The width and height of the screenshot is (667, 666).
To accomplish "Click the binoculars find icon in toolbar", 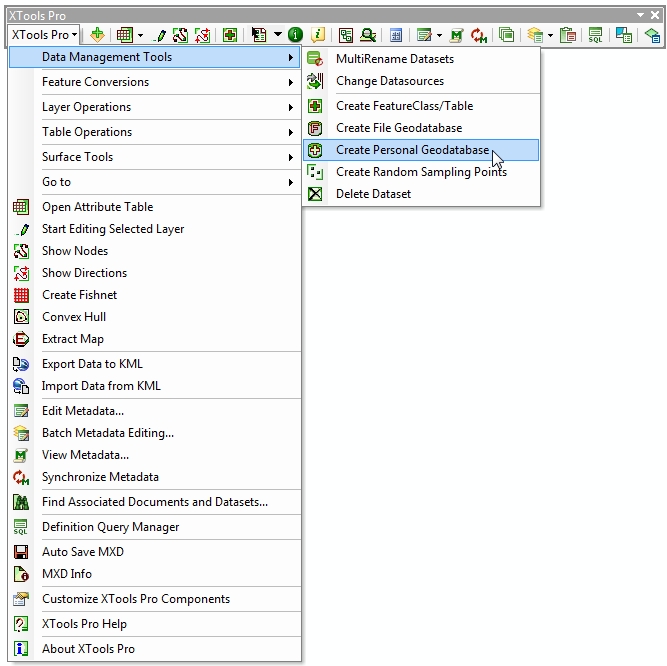I will point(368,35).
